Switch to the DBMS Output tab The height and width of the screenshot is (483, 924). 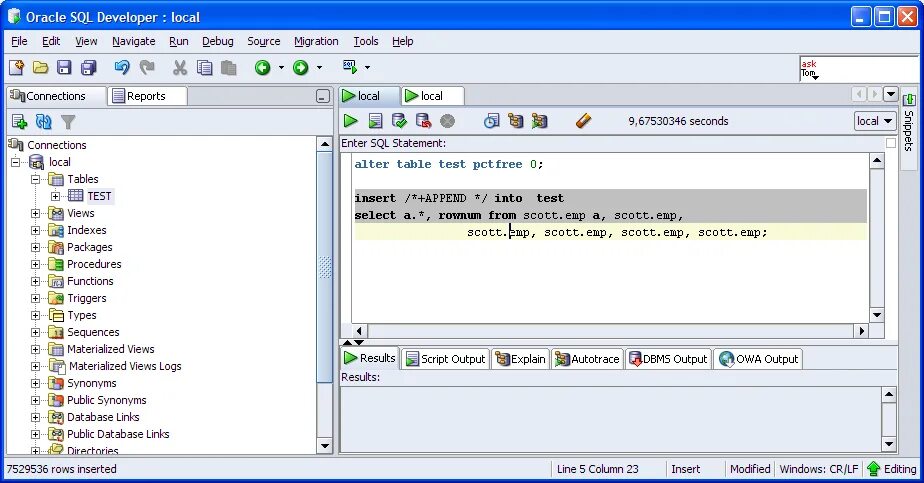point(668,359)
